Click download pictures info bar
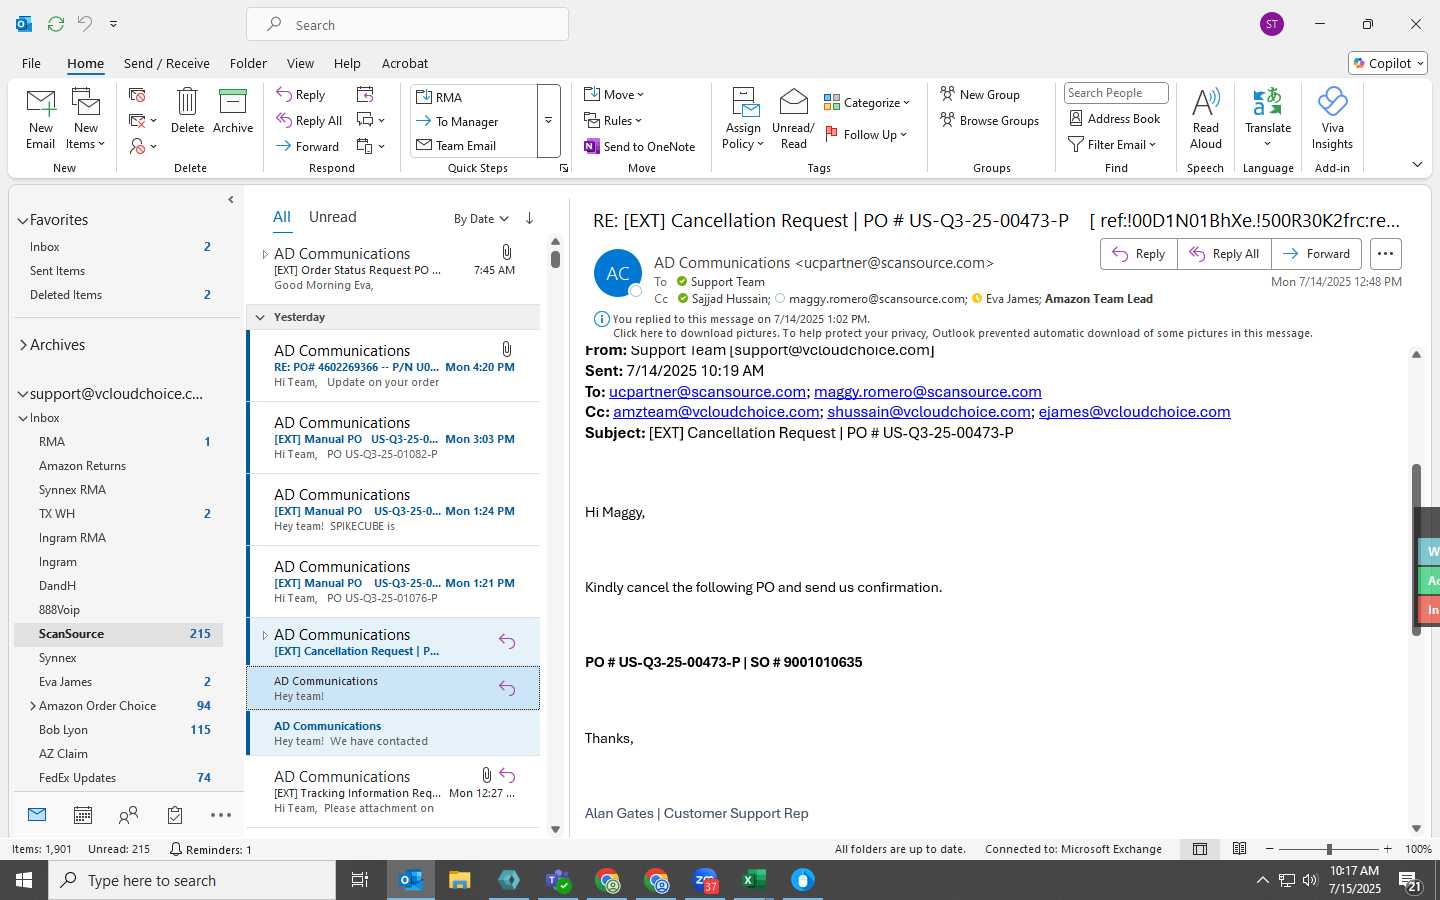 pos(962,334)
